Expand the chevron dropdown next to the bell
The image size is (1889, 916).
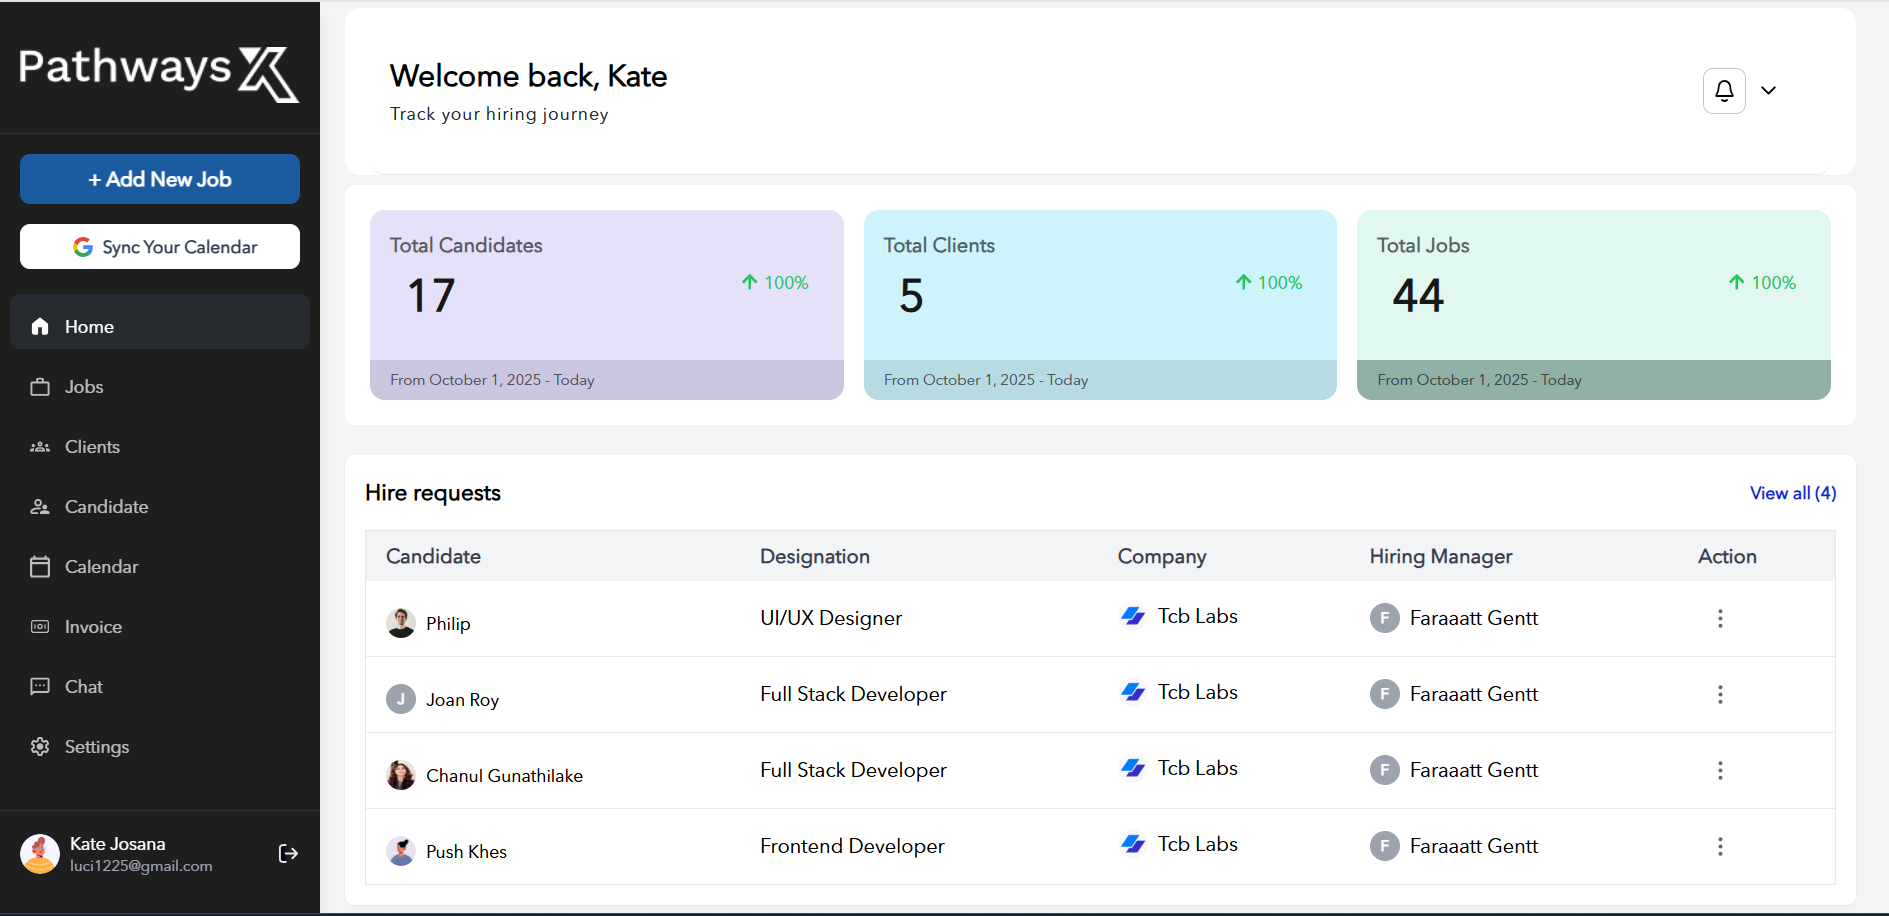click(1768, 91)
